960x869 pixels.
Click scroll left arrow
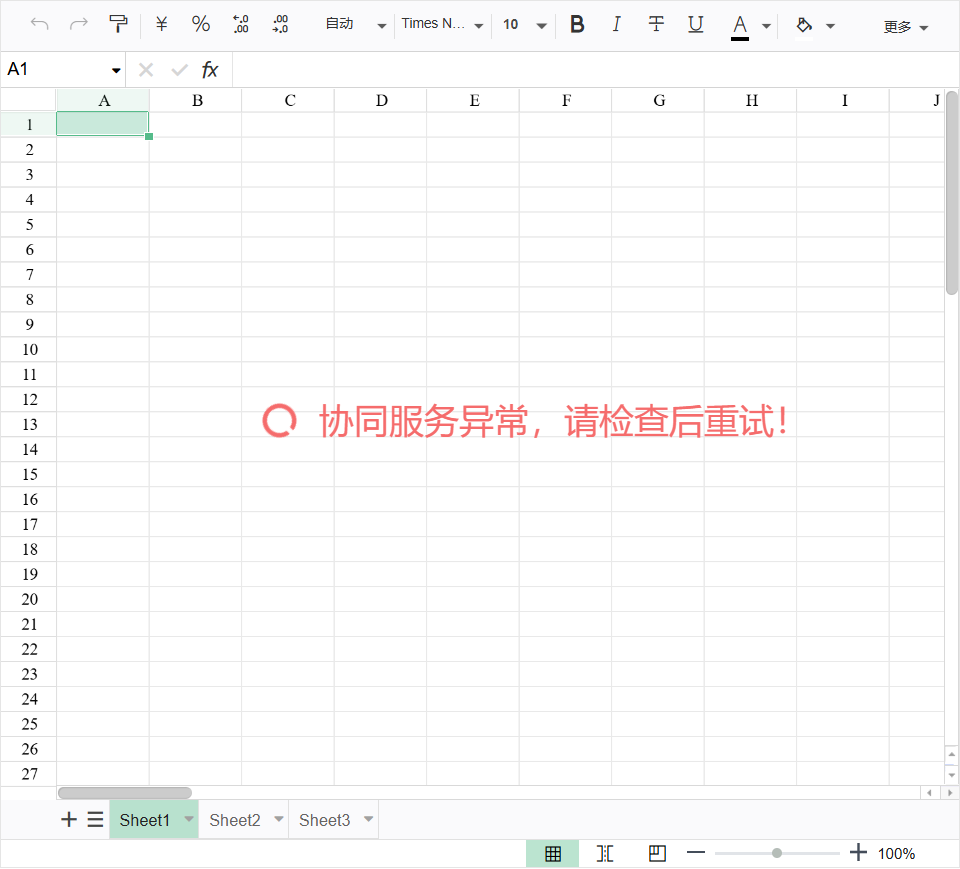[x=929, y=794]
